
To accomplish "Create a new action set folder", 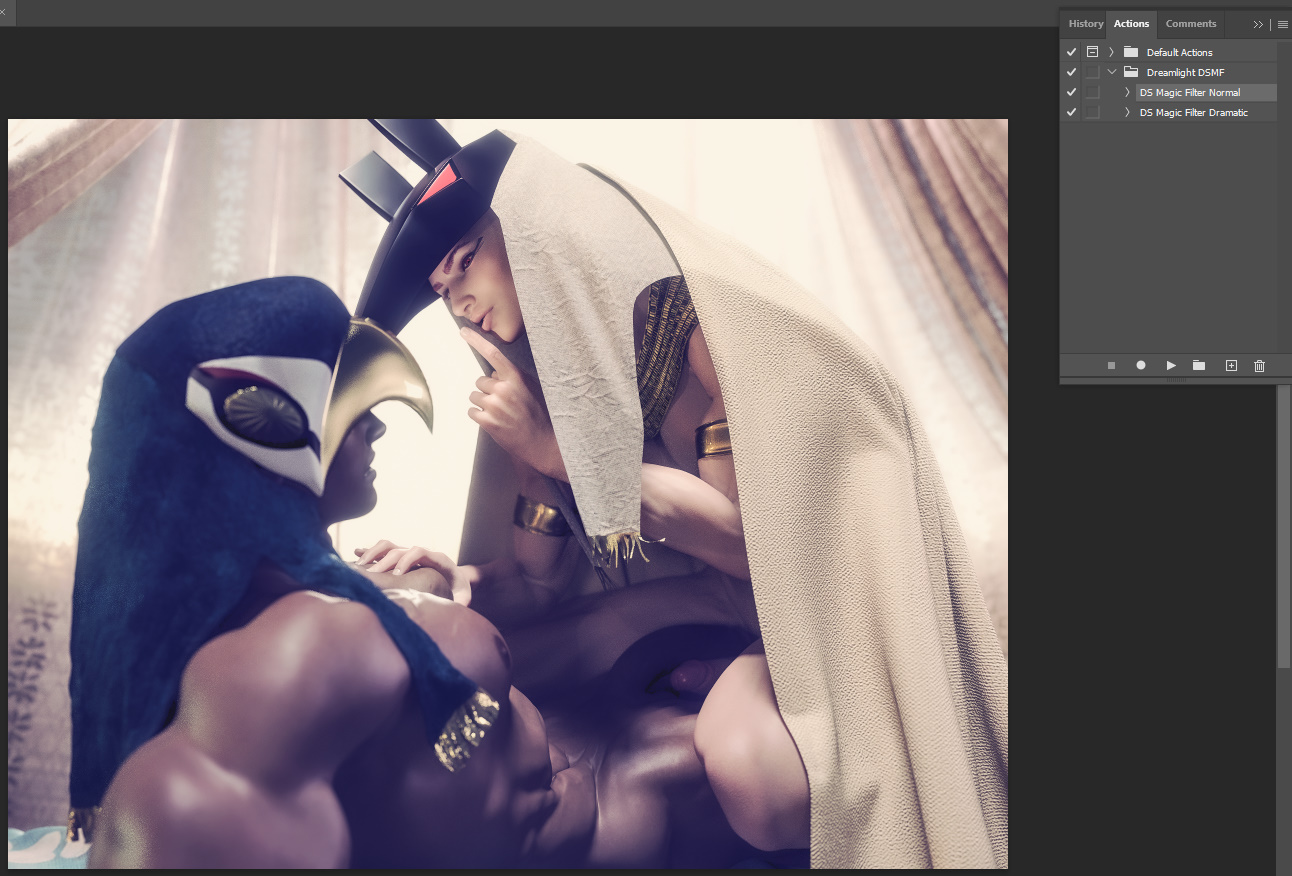I will pyautogui.click(x=1199, y=366).
